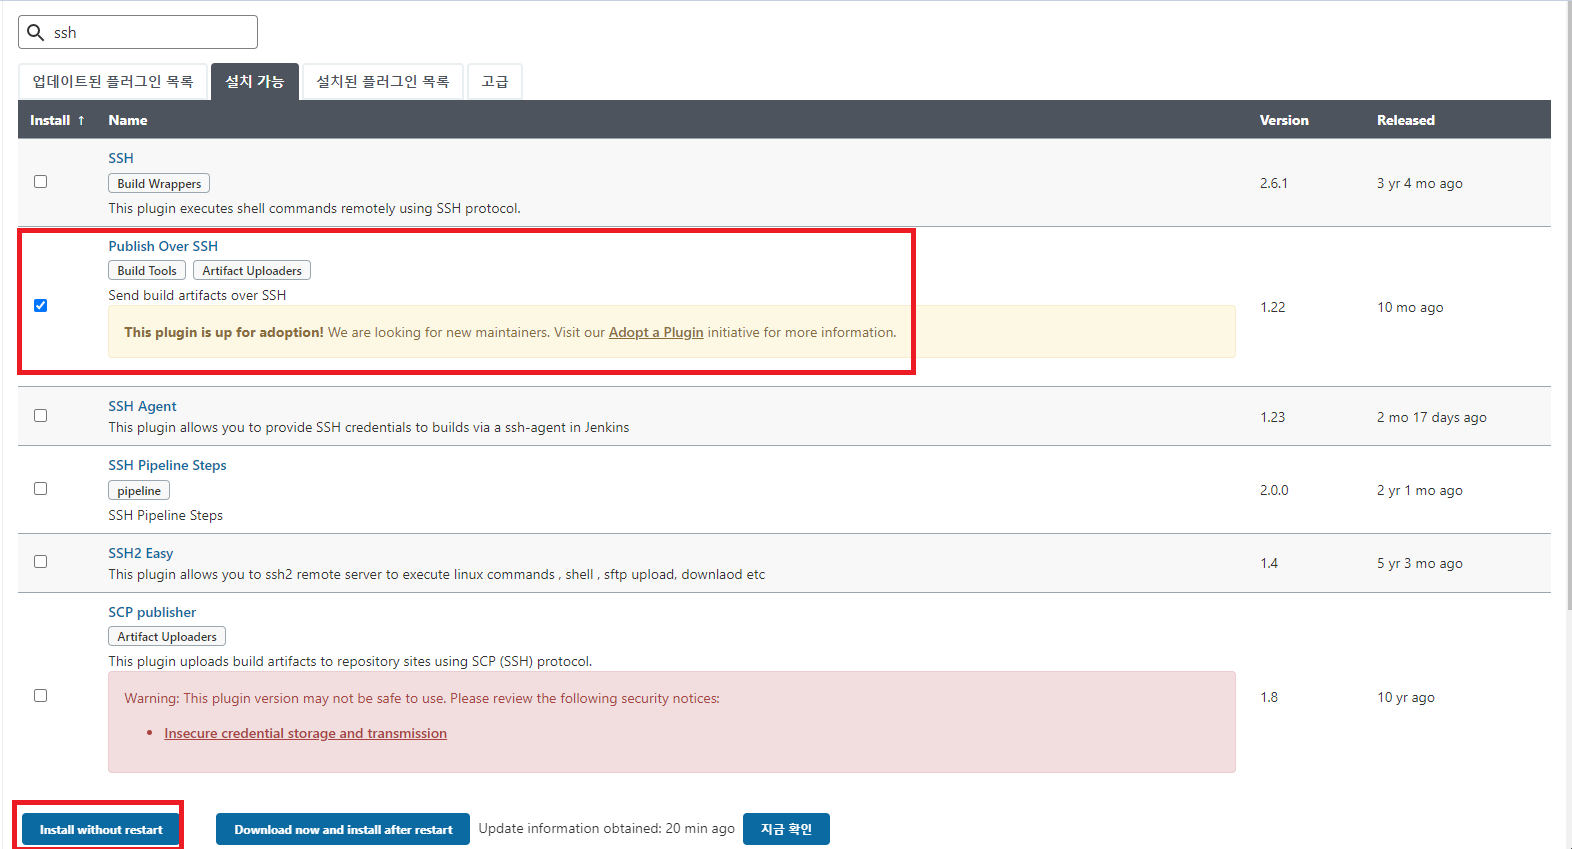Viewport: 1572px width, 849px height.
Task: Select the 설치 가능 tab
Action: 255,82
